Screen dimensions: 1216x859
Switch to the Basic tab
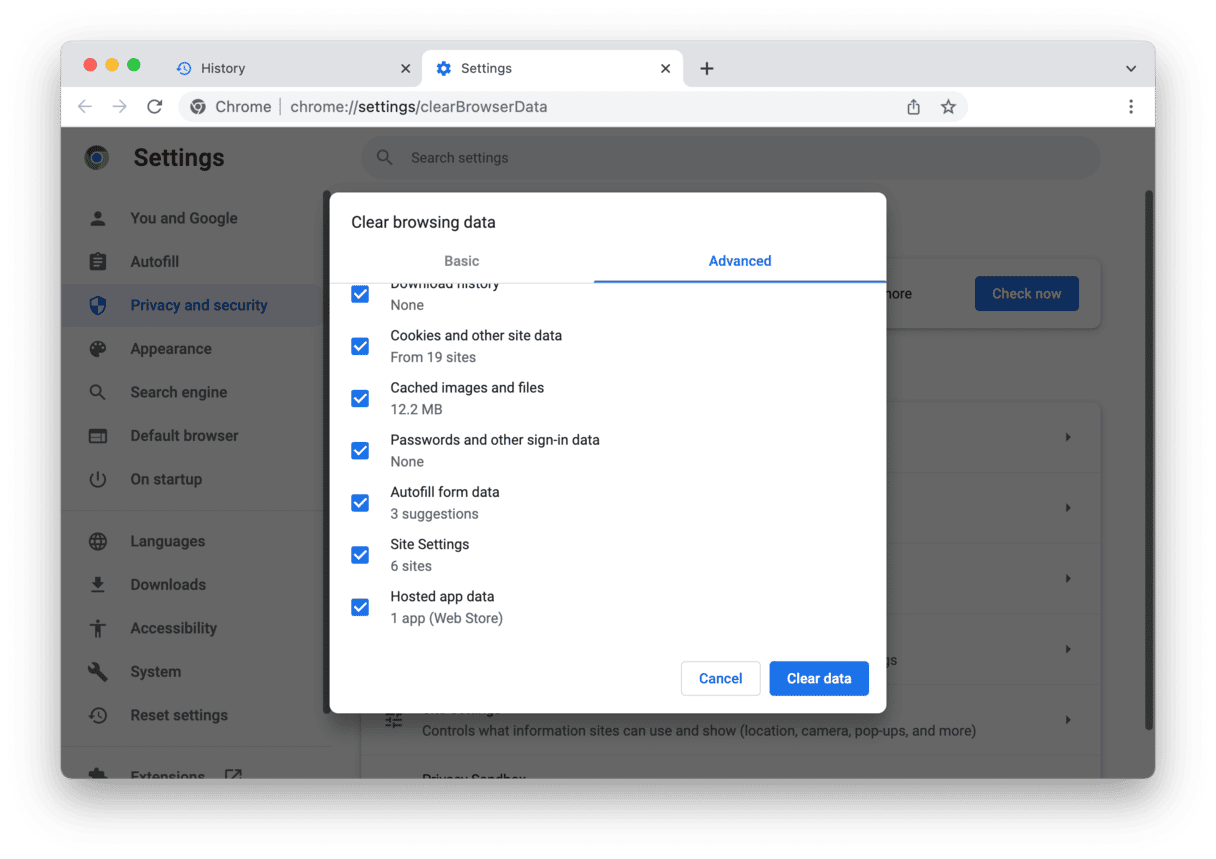[461, 261]
